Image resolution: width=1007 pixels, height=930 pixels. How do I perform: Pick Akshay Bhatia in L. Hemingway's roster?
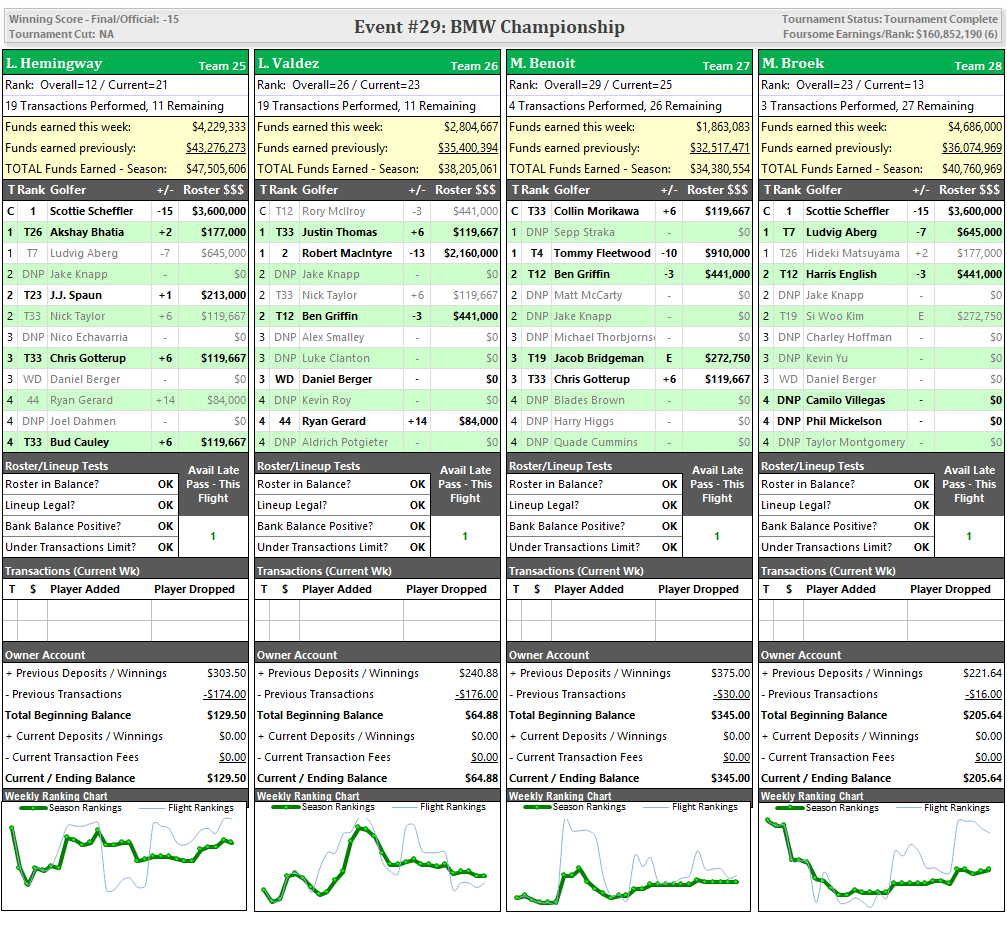[87, 233]
